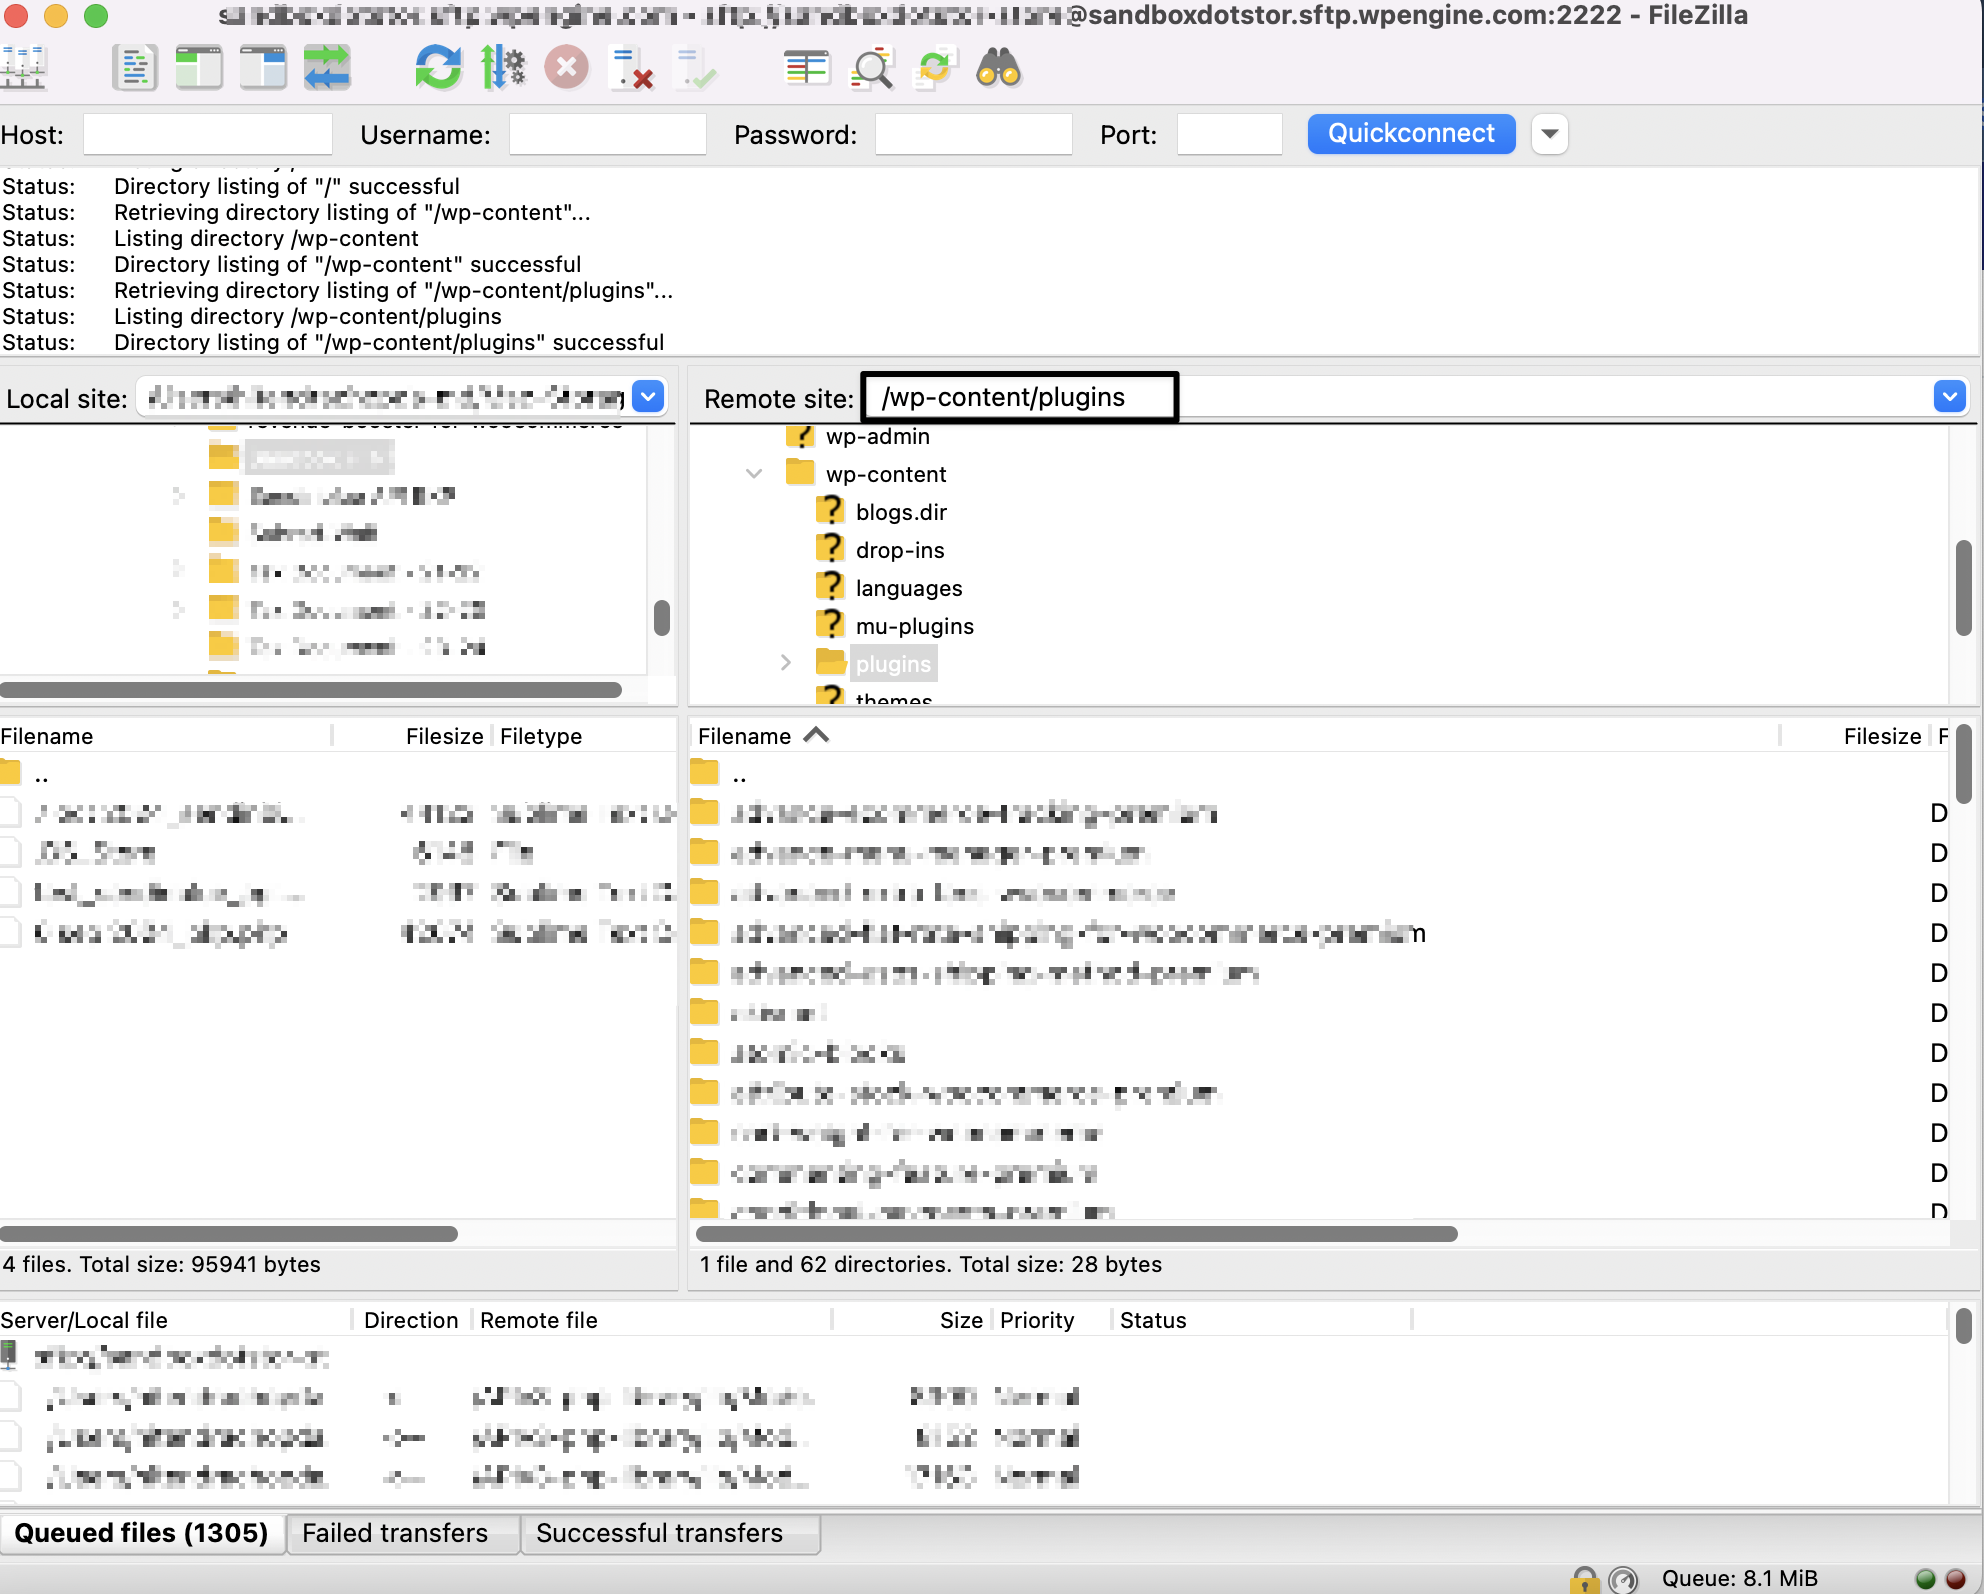Viewport: 1984px width, 1594px height.
Task: Click local file list horizontal scrollbar
Action: click(229, 1234)
